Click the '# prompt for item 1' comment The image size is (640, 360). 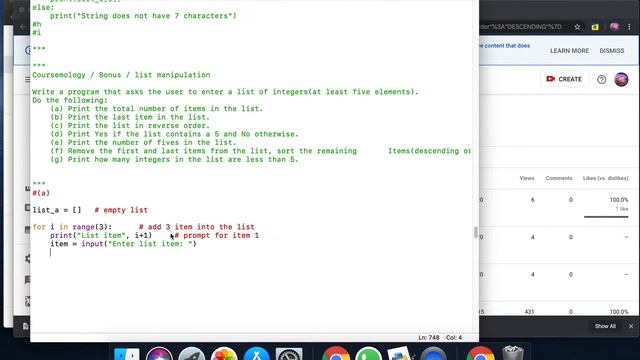(x=217, y=236)
